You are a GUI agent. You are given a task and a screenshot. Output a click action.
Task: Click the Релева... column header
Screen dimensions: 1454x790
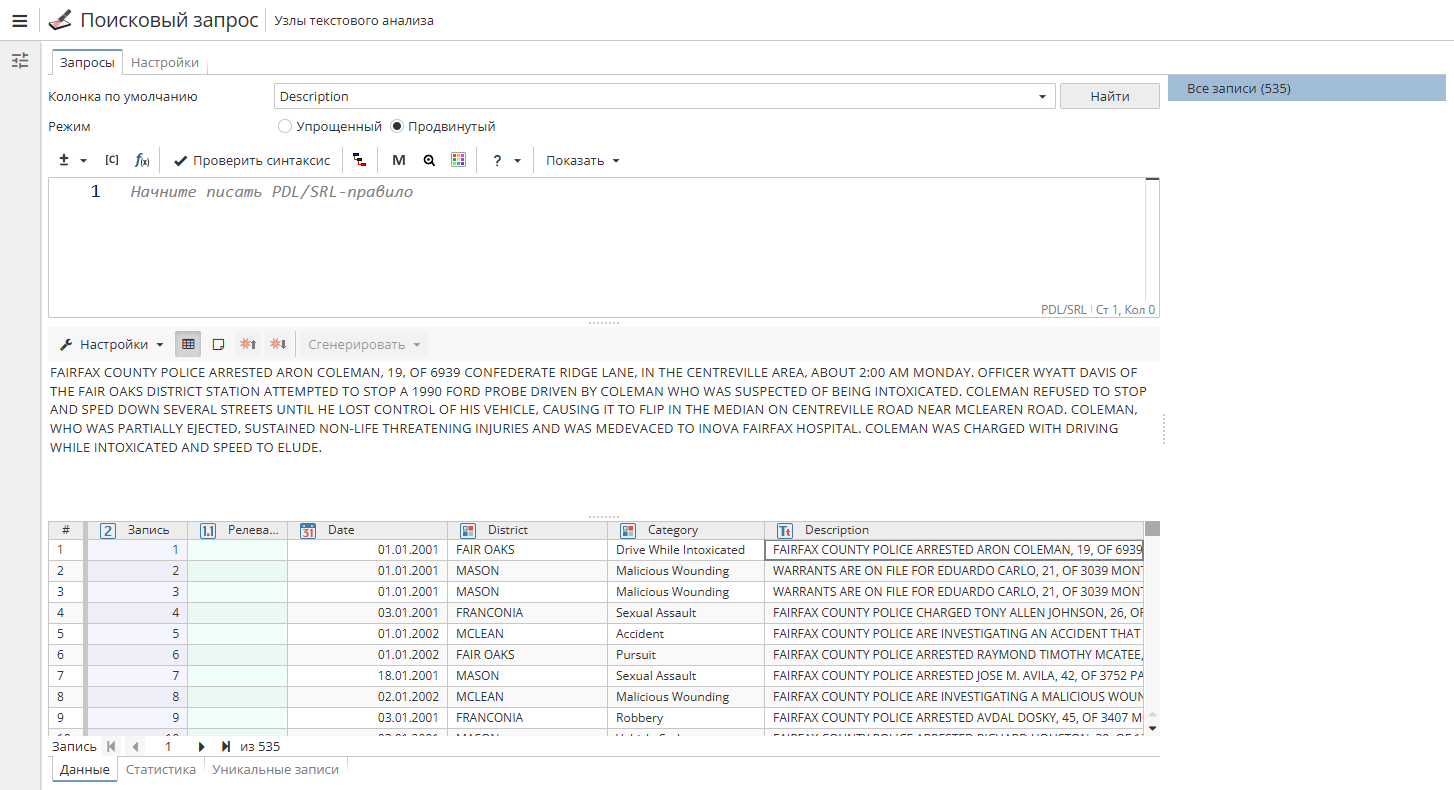point(238,530)
